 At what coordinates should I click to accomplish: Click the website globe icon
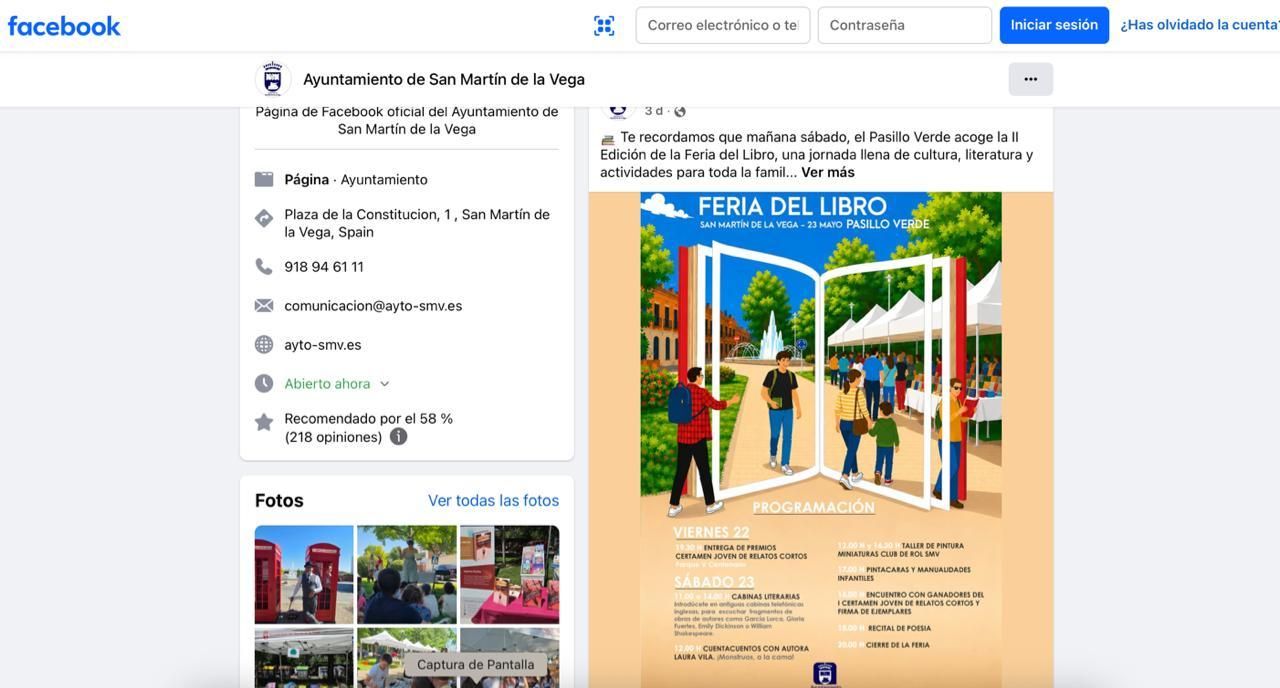[264, 345]
